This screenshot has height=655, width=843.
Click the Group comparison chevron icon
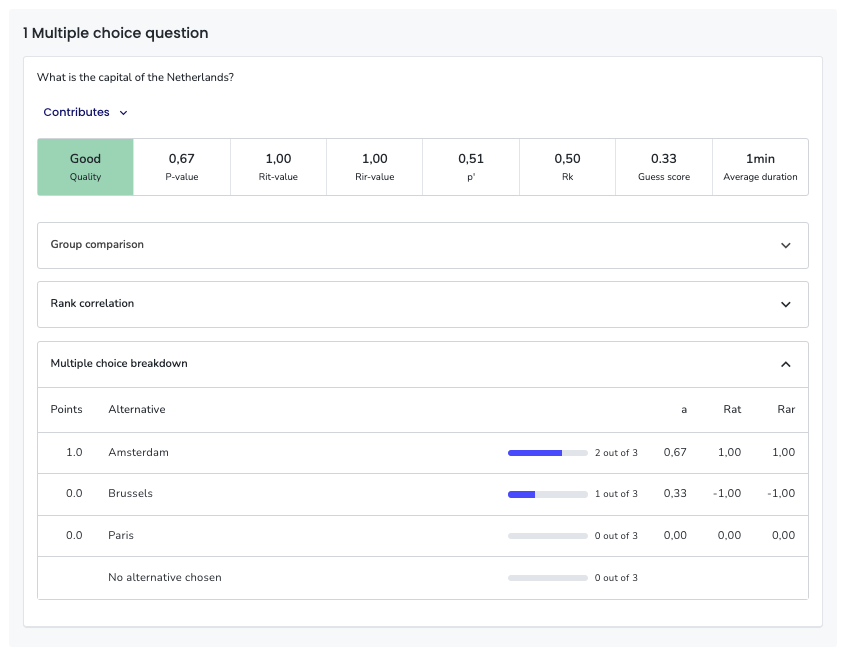click(x=785, y=245)
